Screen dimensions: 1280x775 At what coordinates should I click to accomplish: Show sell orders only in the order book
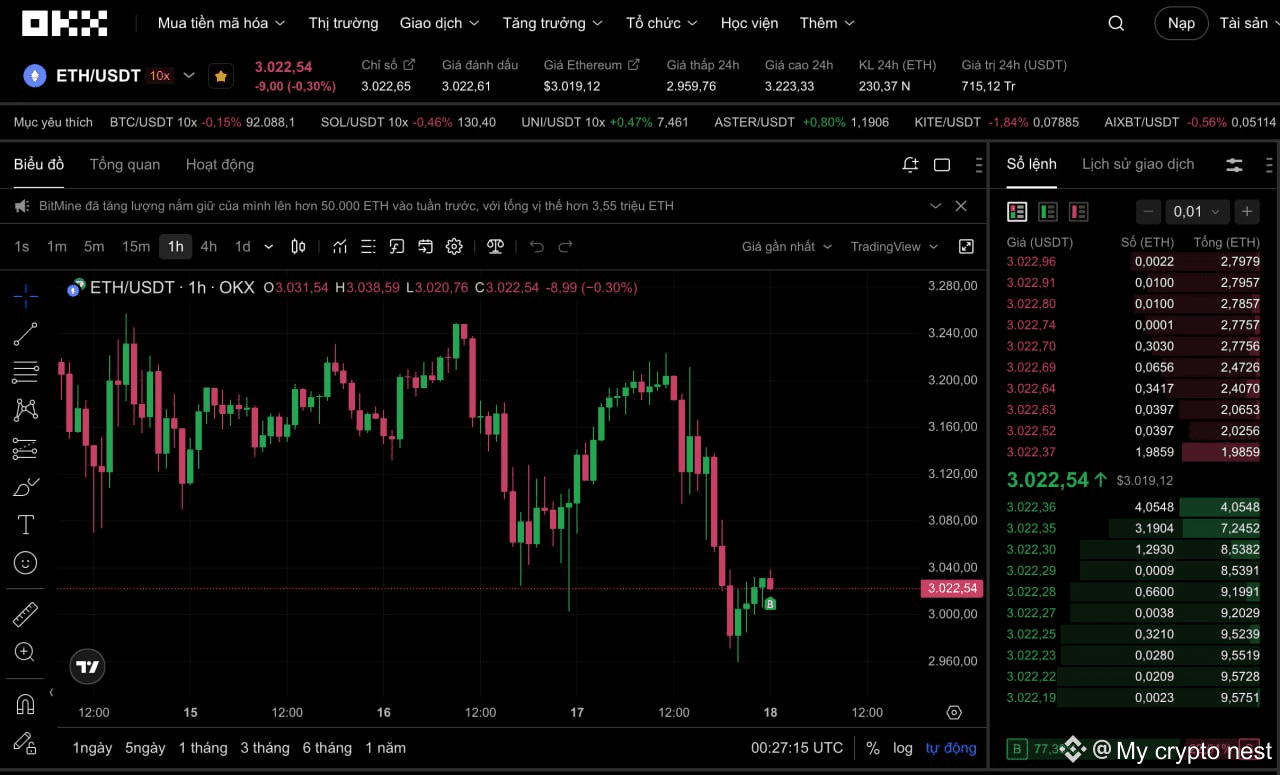pyautogui.click(x=1077, y=211)
